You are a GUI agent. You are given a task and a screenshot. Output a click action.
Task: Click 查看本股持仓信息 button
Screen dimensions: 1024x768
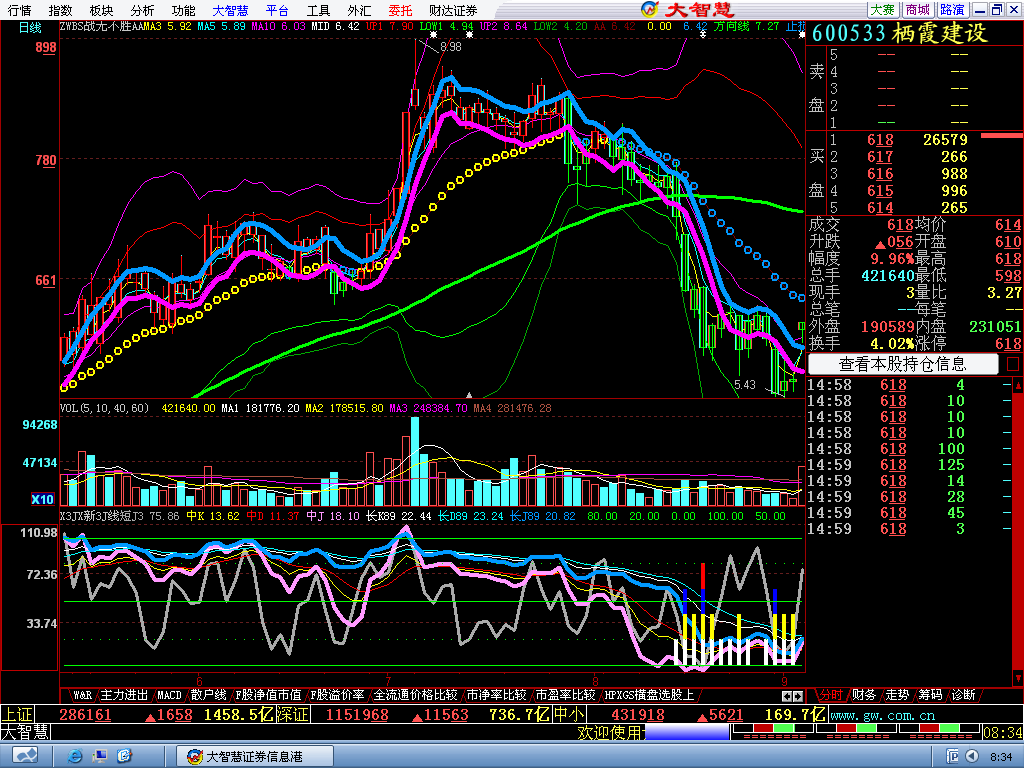[903, 364]
